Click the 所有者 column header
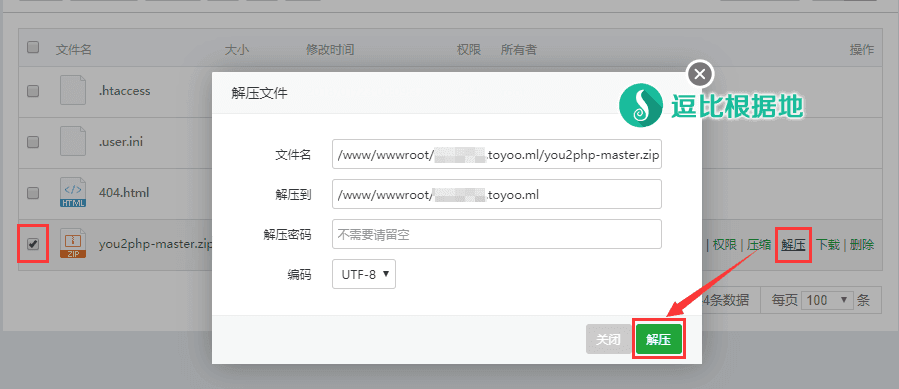 [519, 50]
